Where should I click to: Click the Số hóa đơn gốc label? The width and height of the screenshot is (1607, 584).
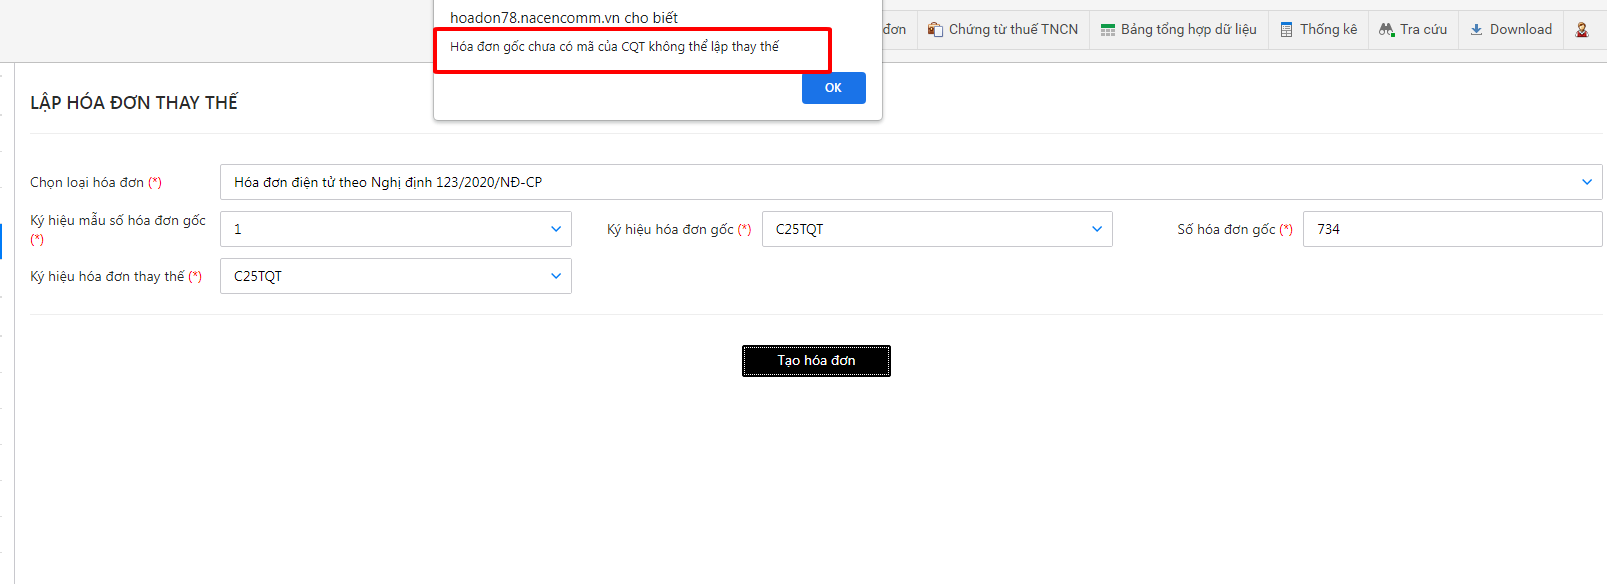1226,229
